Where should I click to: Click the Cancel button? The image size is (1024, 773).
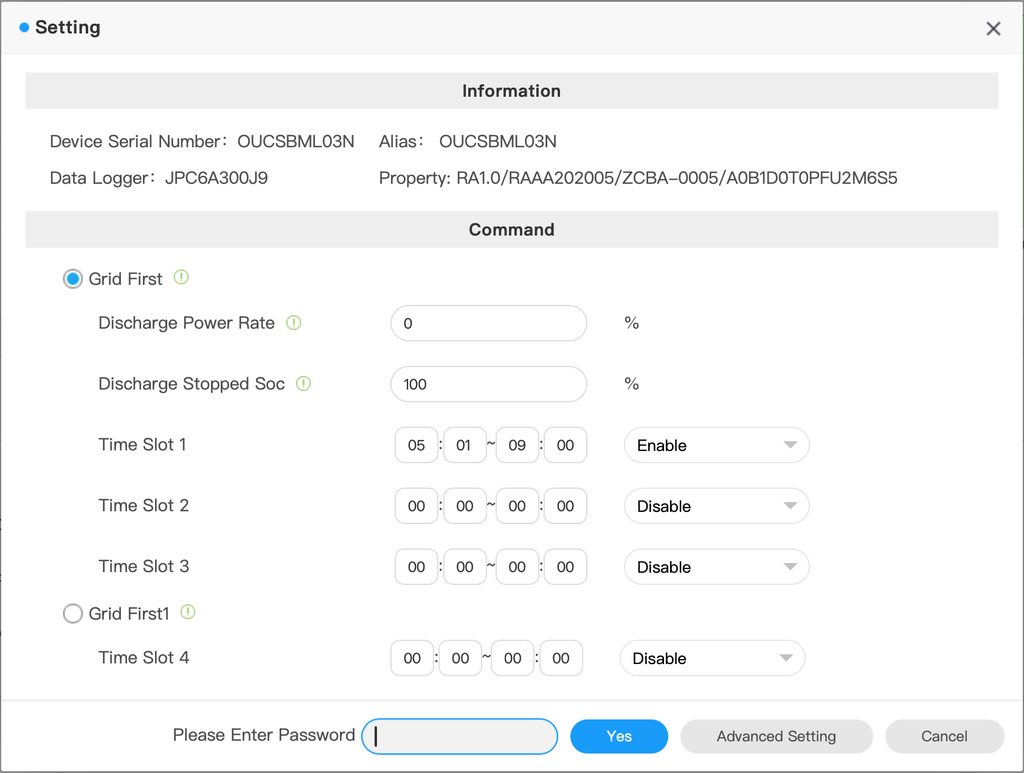[944, 736]
